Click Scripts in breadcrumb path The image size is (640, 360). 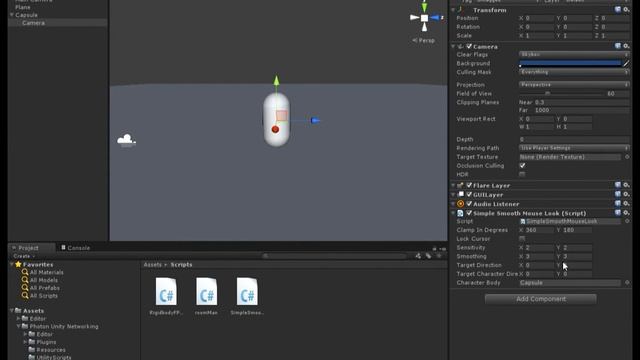[181, 264]
